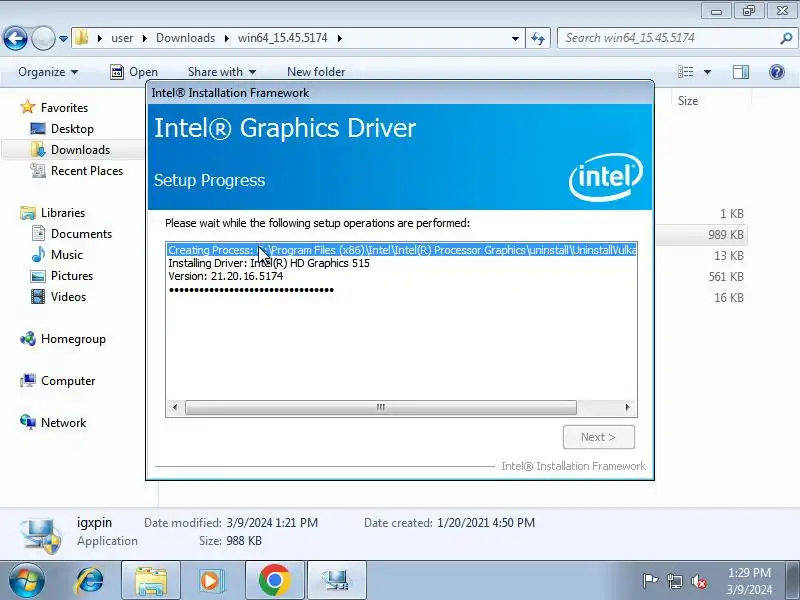Click right arrow of log scrollbar
The height and width of the screenshot is (600, 800).
pos(628,407)
